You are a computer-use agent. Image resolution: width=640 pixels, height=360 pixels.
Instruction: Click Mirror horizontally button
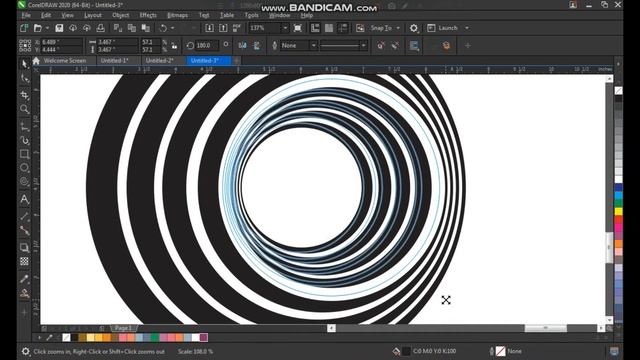pyautogui.click(x=242, y=45)
